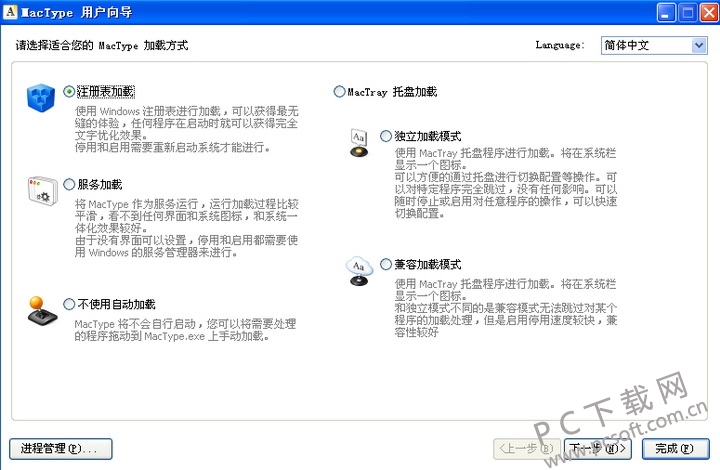720x470 pixels.
Task: Close the MacType wizard window
Action: [x=709, y=12]
